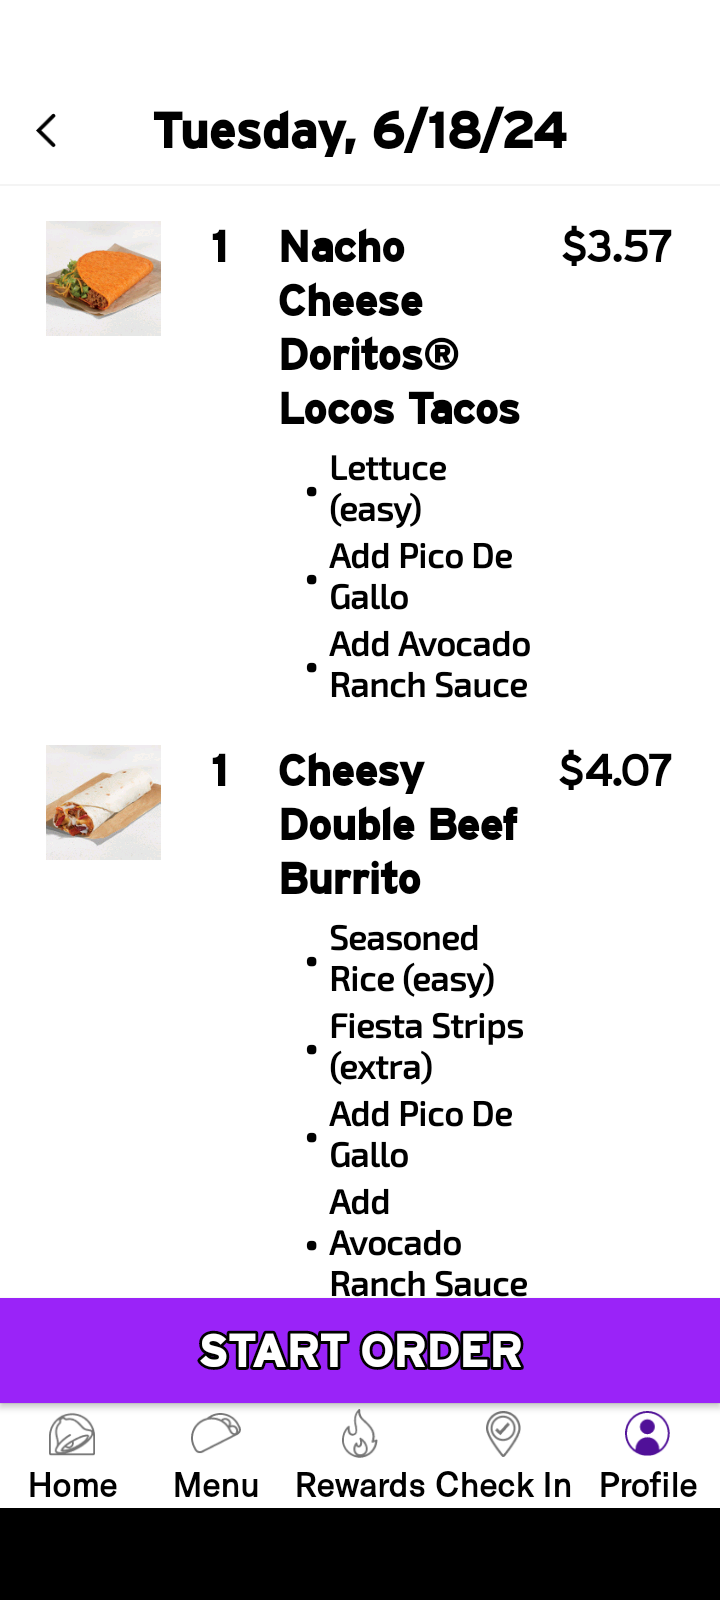
Task: Tap the $4.07 burrito price
Action: pyautogui.click(x=615, y=771)
